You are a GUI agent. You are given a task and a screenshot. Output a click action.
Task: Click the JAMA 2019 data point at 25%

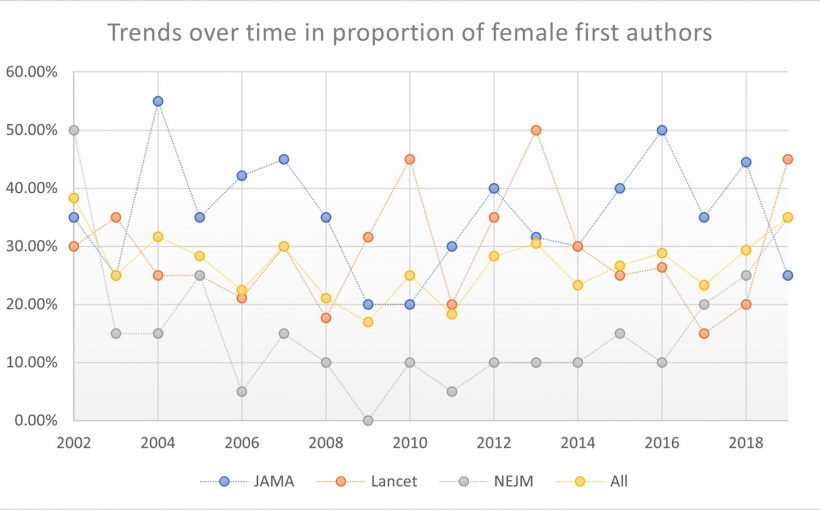pos(788,275)
